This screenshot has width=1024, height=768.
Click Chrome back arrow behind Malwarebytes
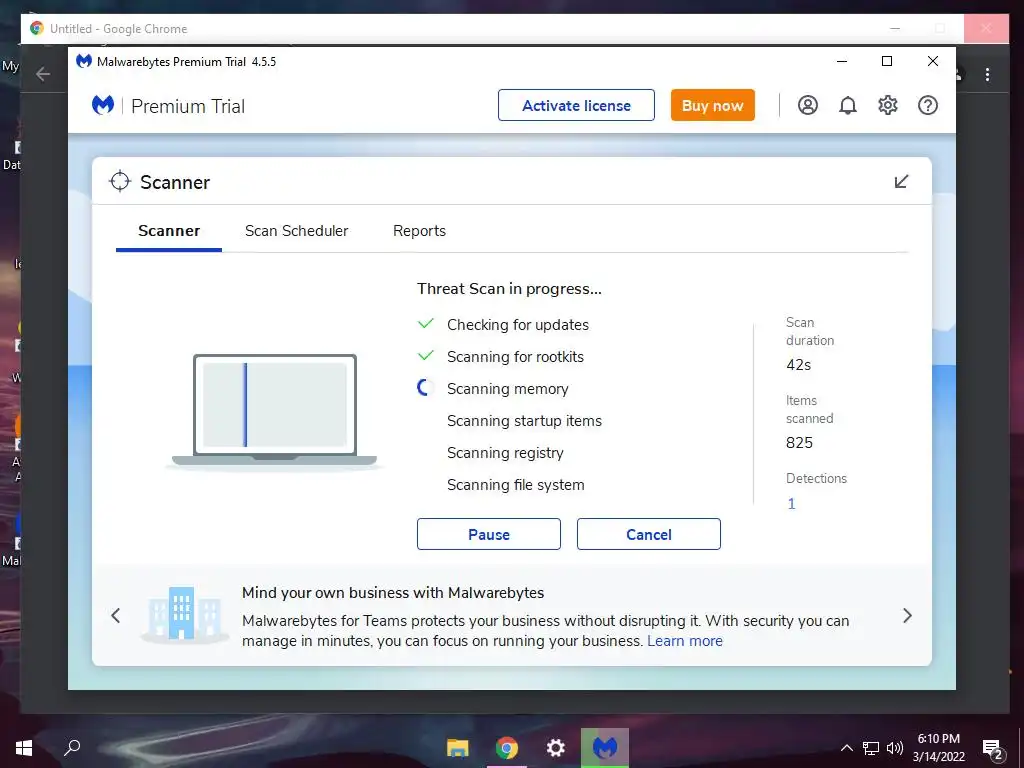click(43, 74)
